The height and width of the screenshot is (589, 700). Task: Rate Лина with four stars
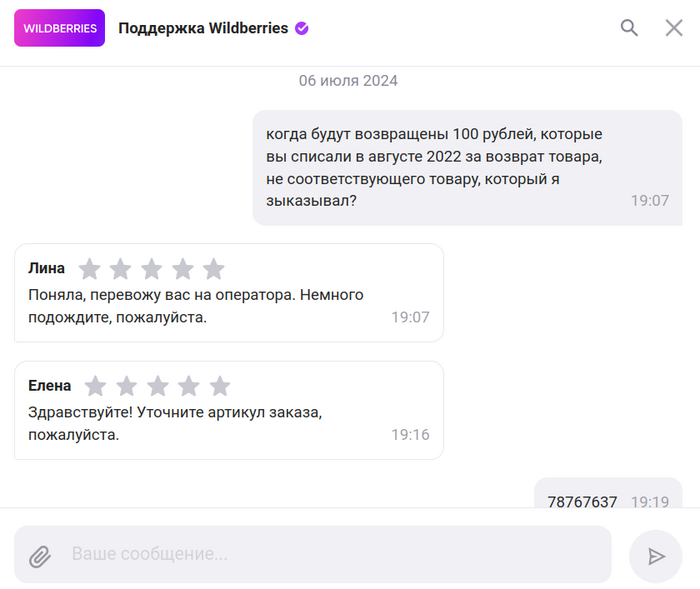[x=183, y=269]
